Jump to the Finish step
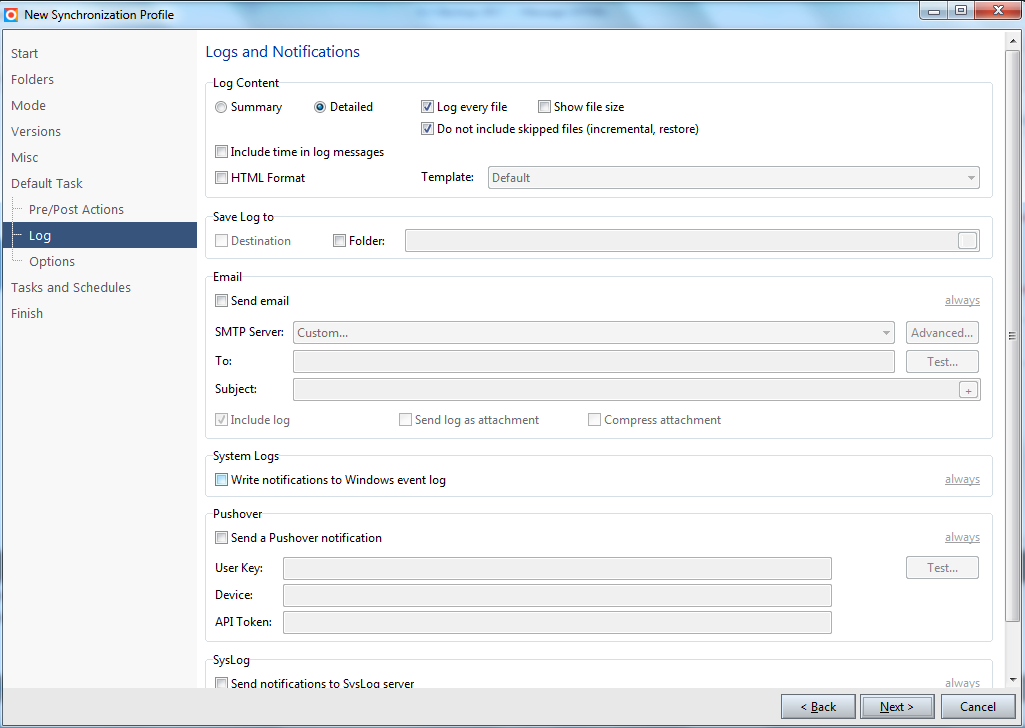The image size is (1025, 728). click(x=27, y=314)
